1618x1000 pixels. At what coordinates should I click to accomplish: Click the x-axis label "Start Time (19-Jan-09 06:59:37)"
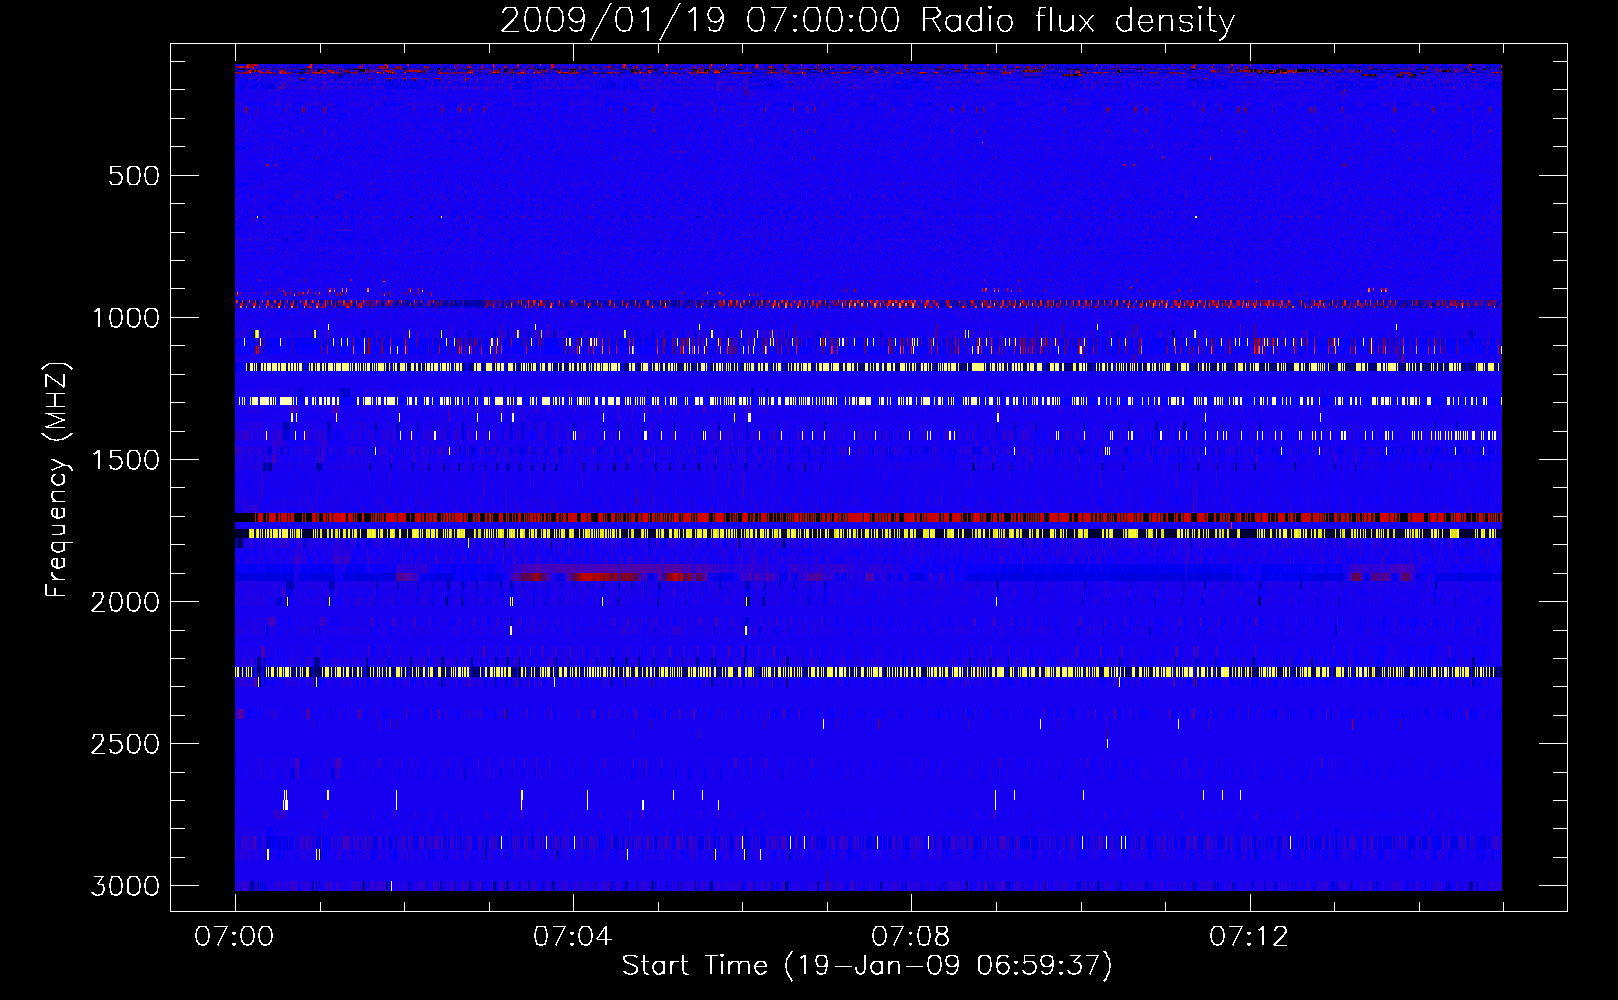click(x=867, y=966)
